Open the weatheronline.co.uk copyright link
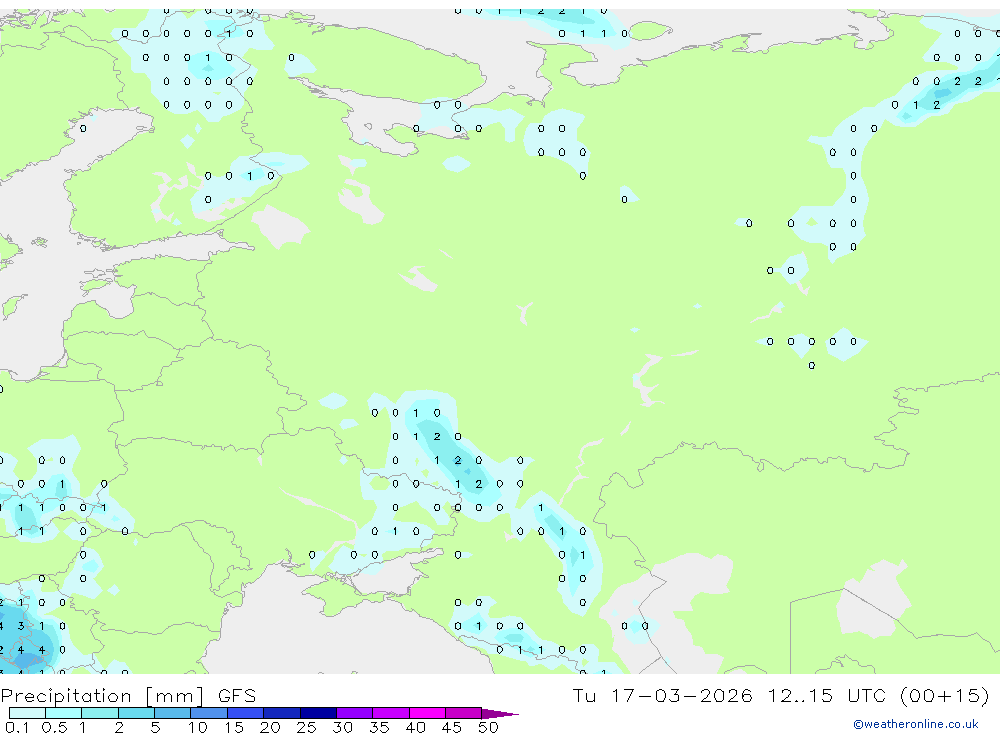This screenshot has width=1000, height=733. point(916,724)
